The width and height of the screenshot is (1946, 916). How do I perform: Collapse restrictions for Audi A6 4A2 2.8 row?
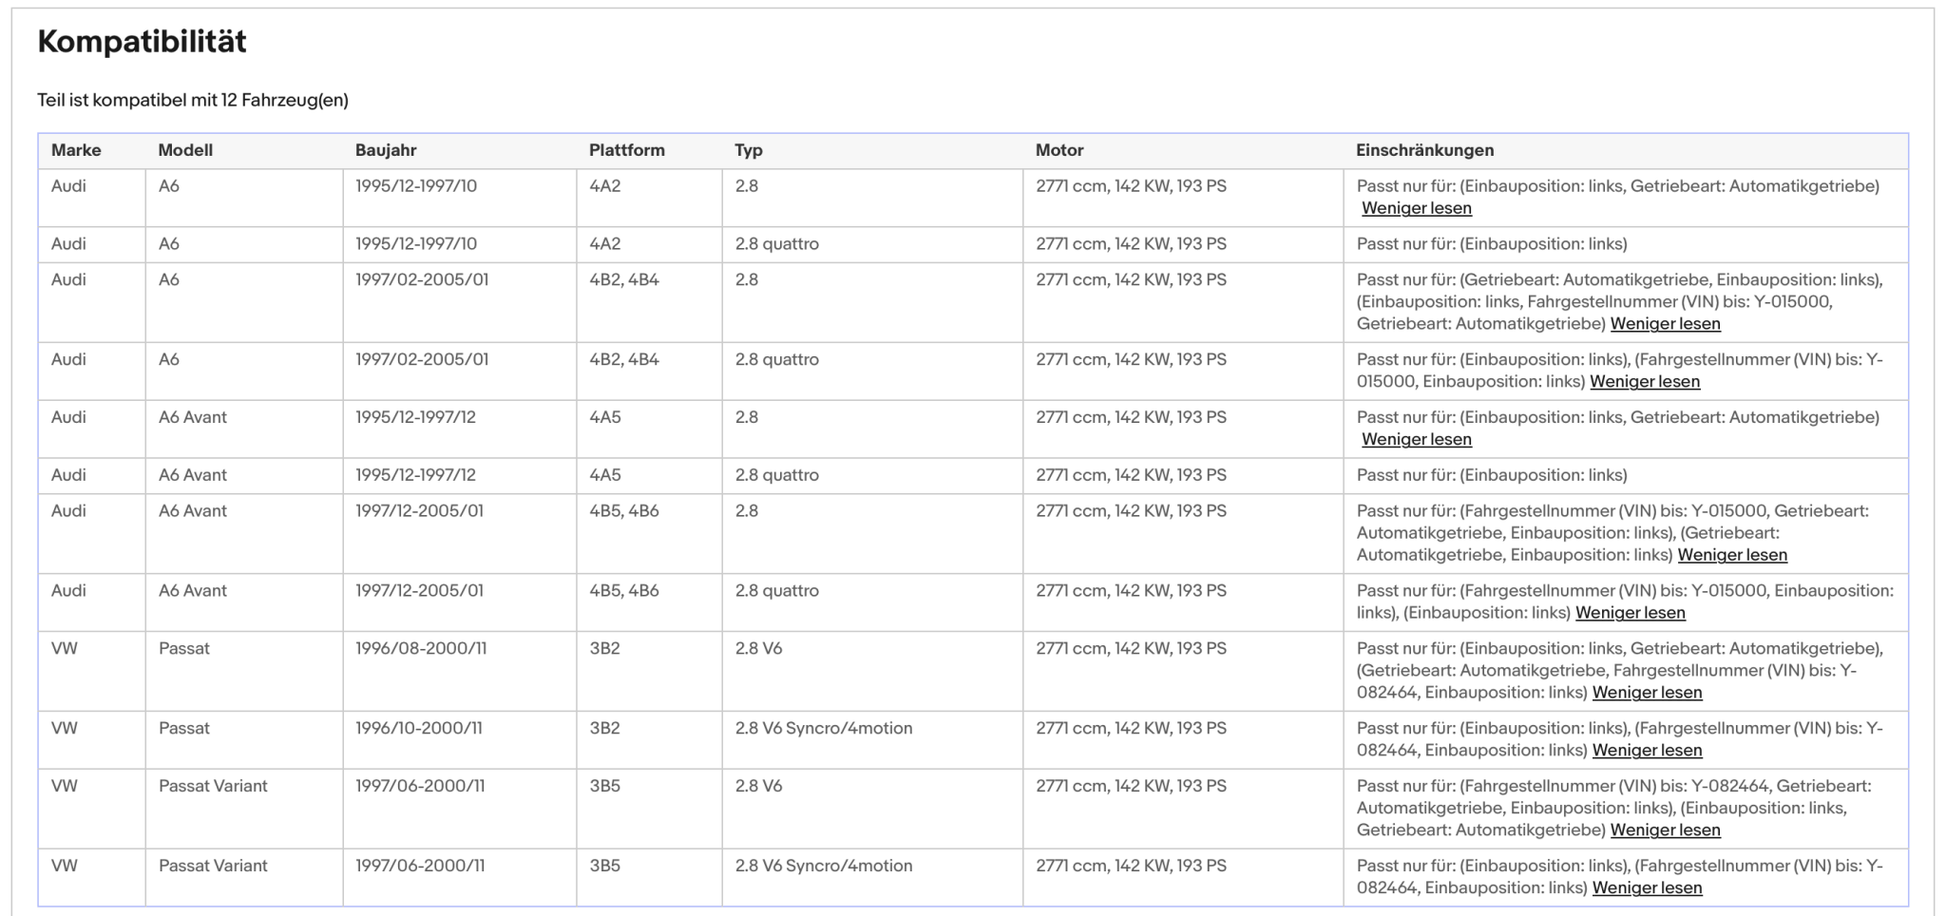(1416, 208)
